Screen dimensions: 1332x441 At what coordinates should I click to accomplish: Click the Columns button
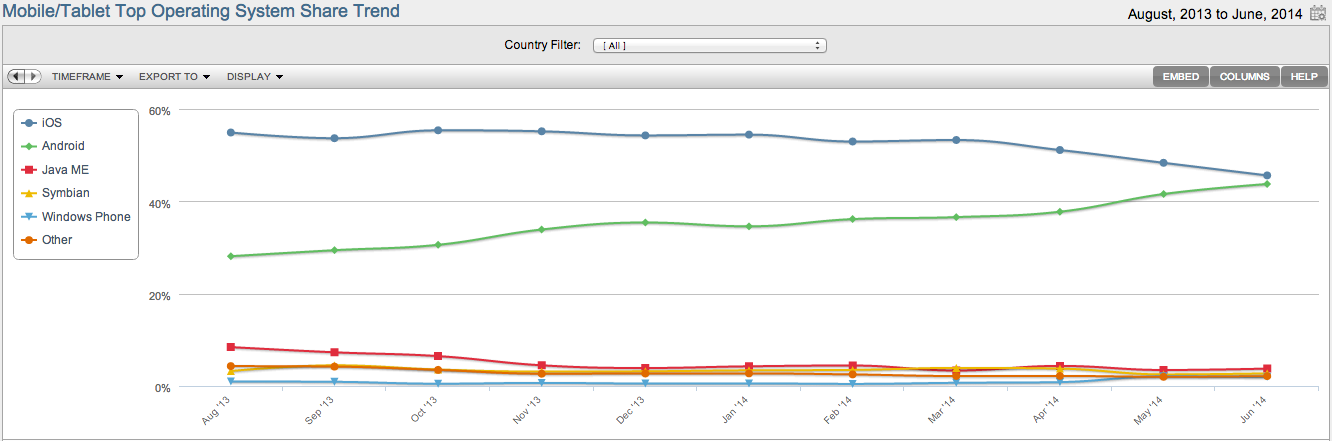[x=1244, y=77]
